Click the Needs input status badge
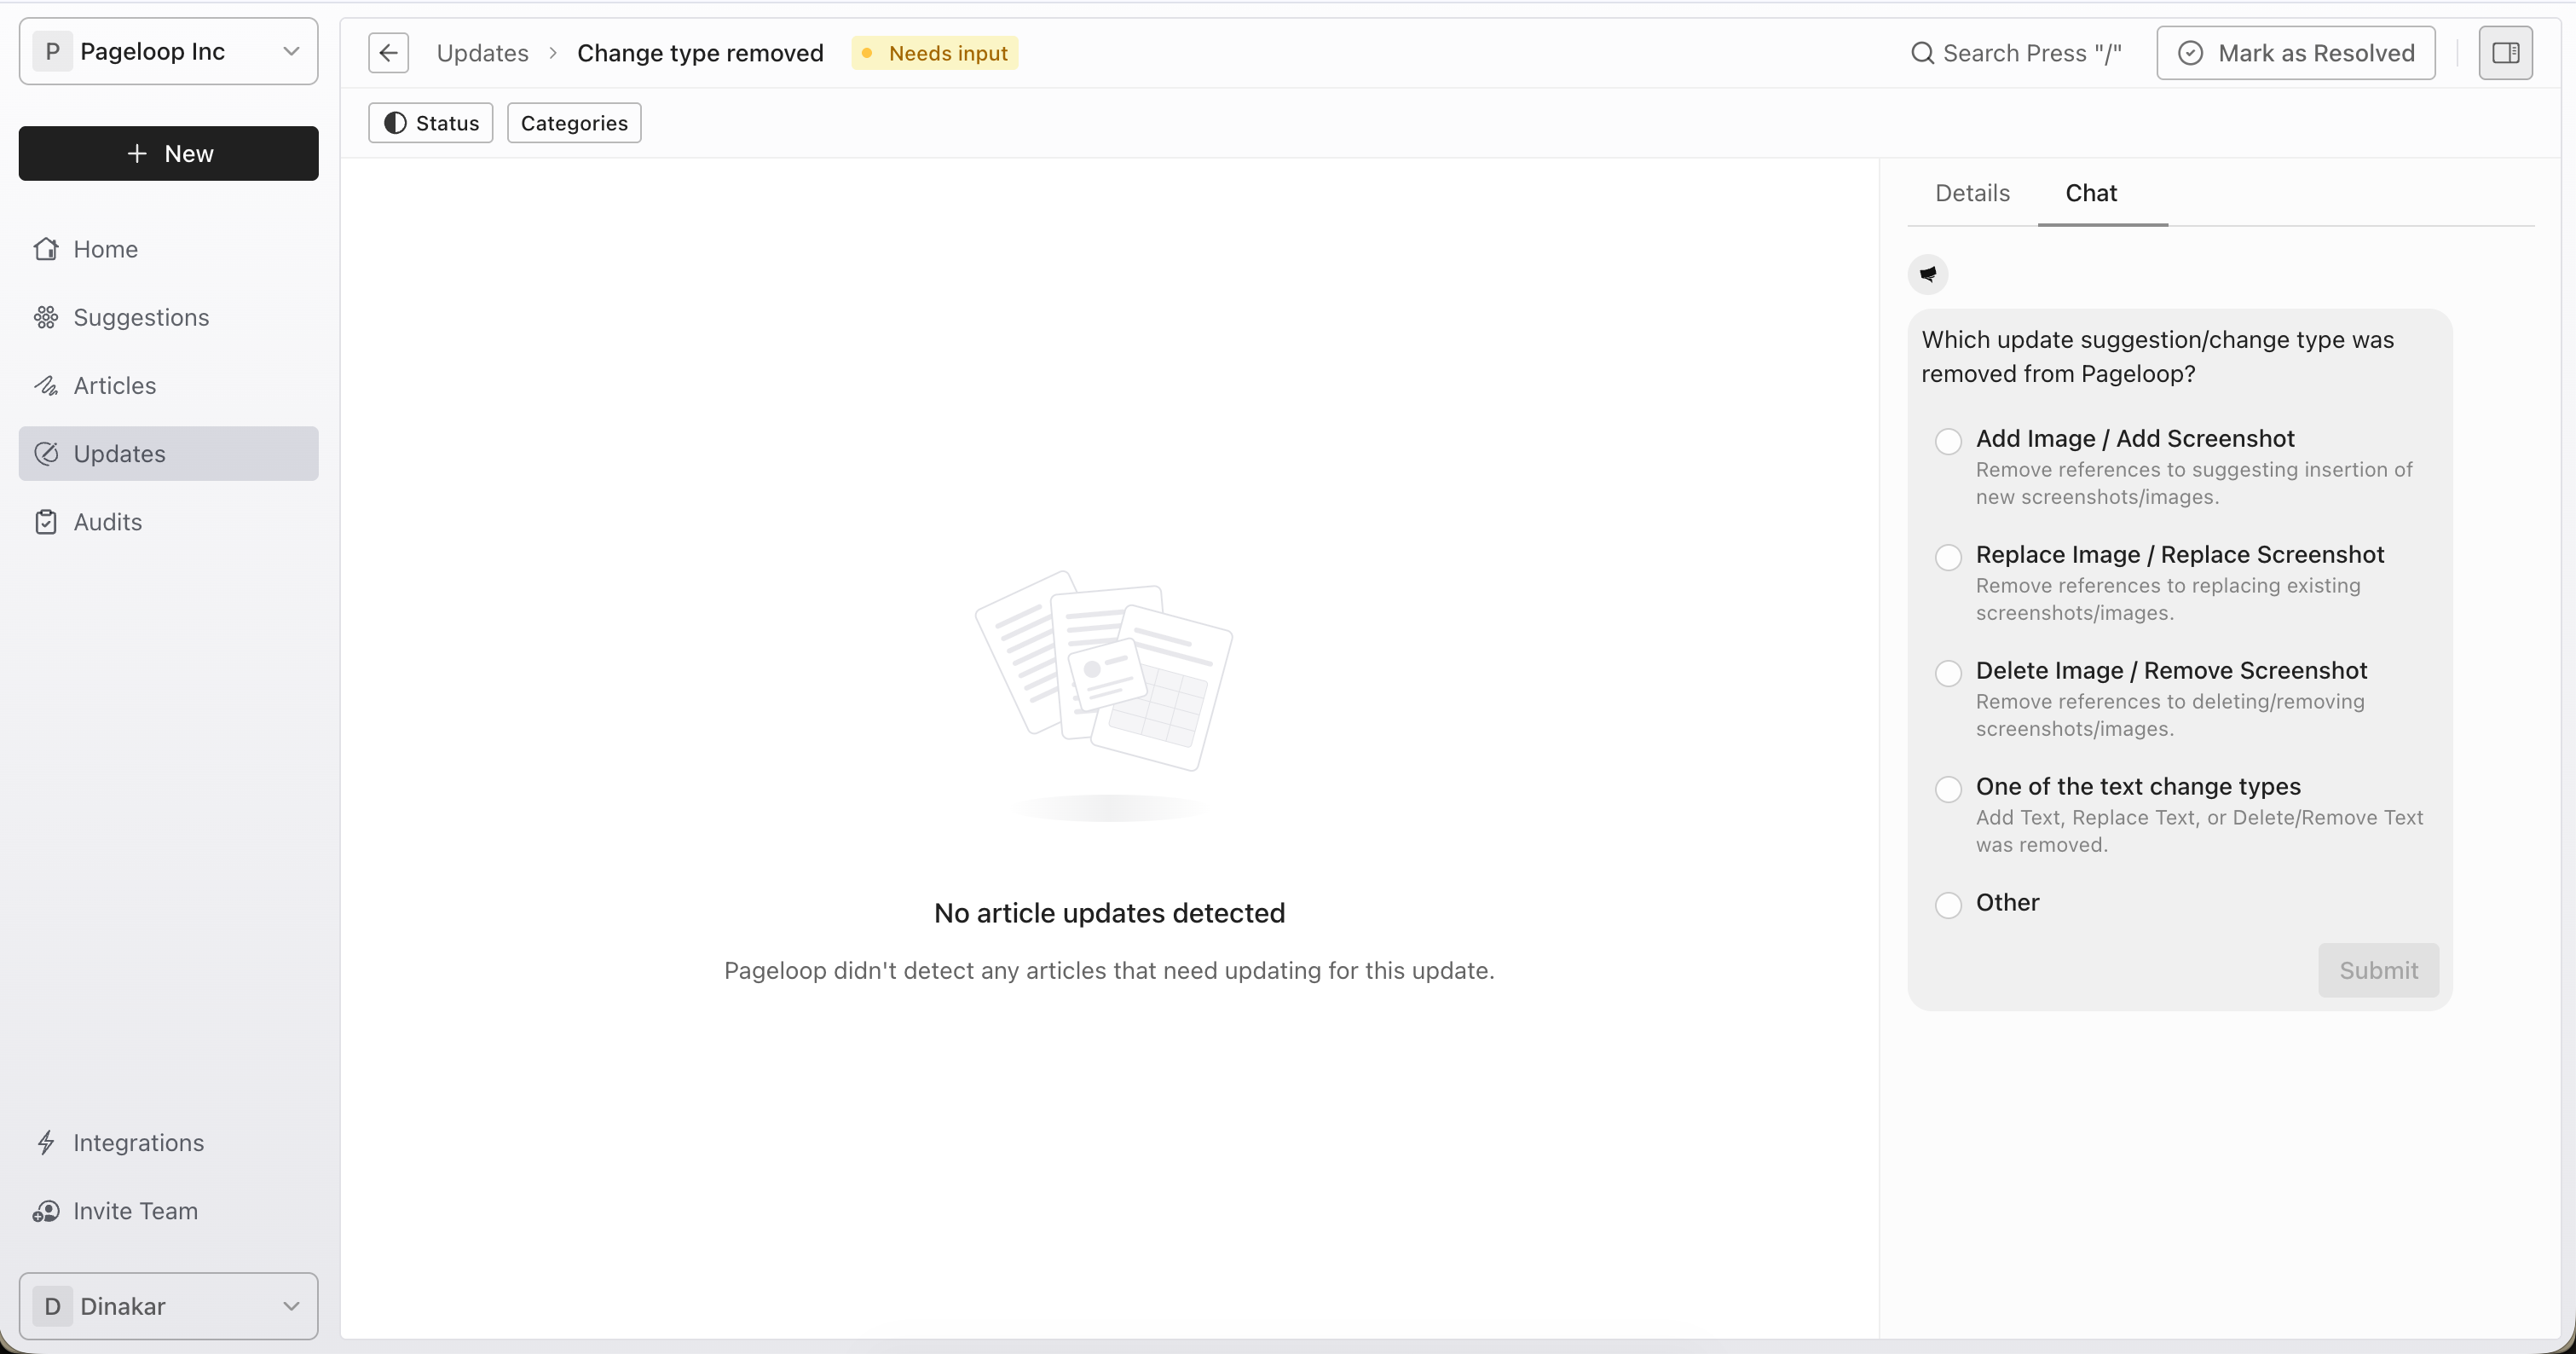Viewport: 2576px width, 1354px height. pyautogui.click(x=935, y=53)
